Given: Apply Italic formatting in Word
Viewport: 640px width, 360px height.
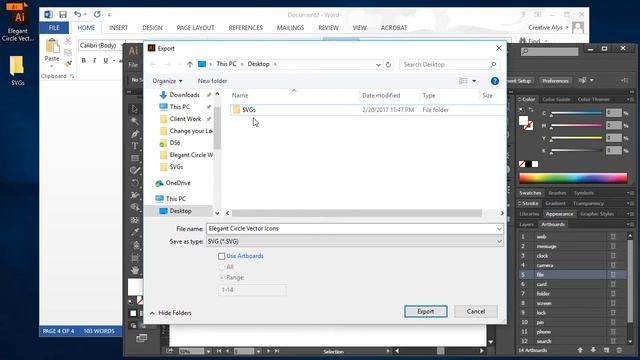Looking at the screenshot, I should [95, 60].
